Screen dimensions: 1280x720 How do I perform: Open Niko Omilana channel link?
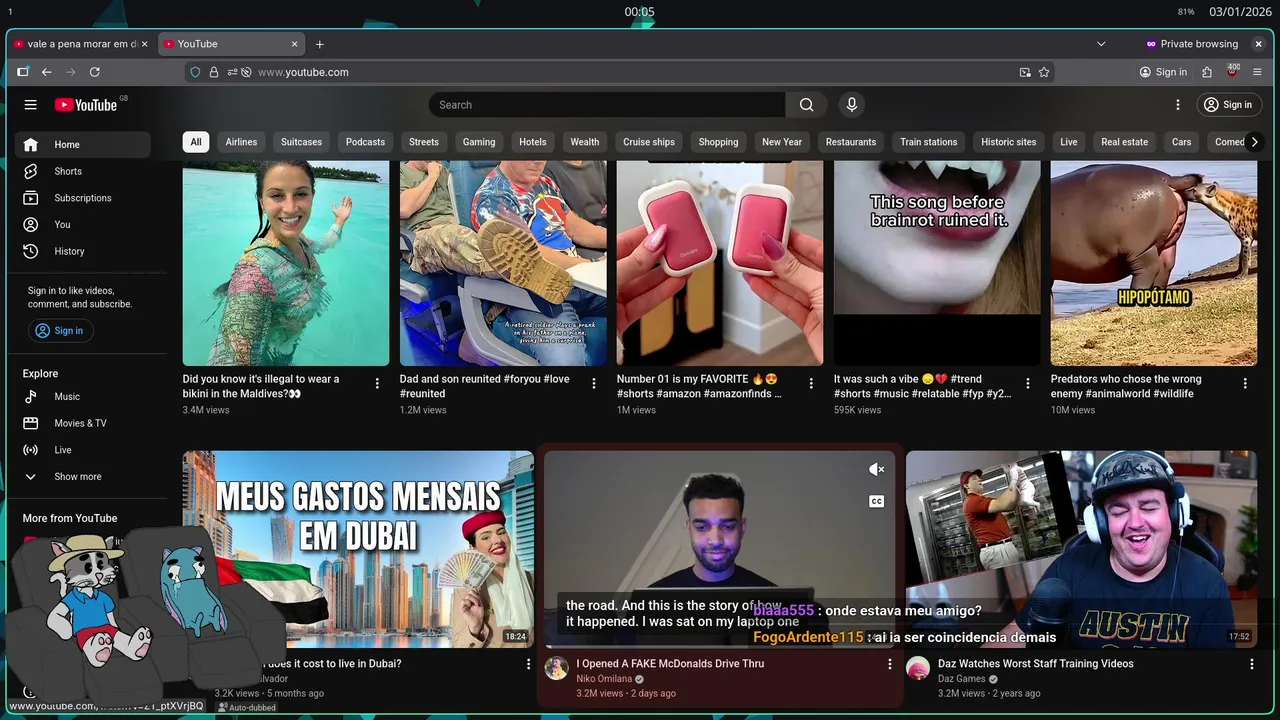pos(604,679)
